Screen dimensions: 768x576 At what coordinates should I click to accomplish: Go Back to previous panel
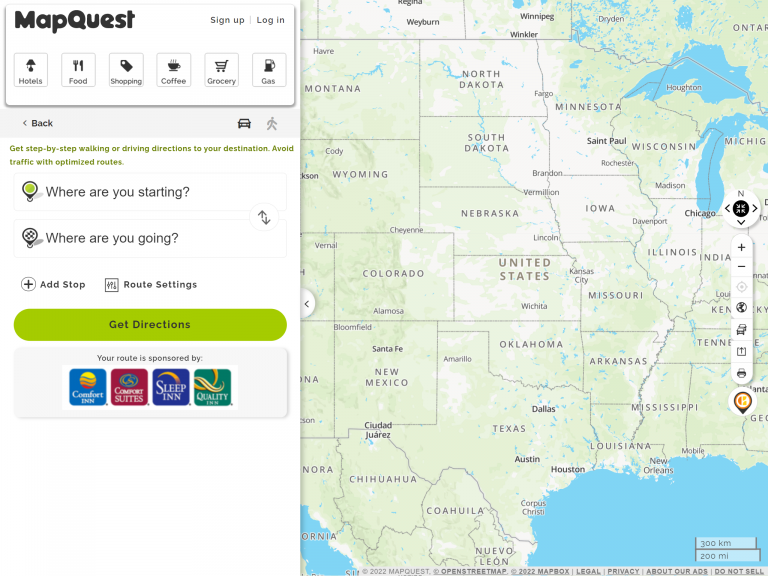click(38, 123)
